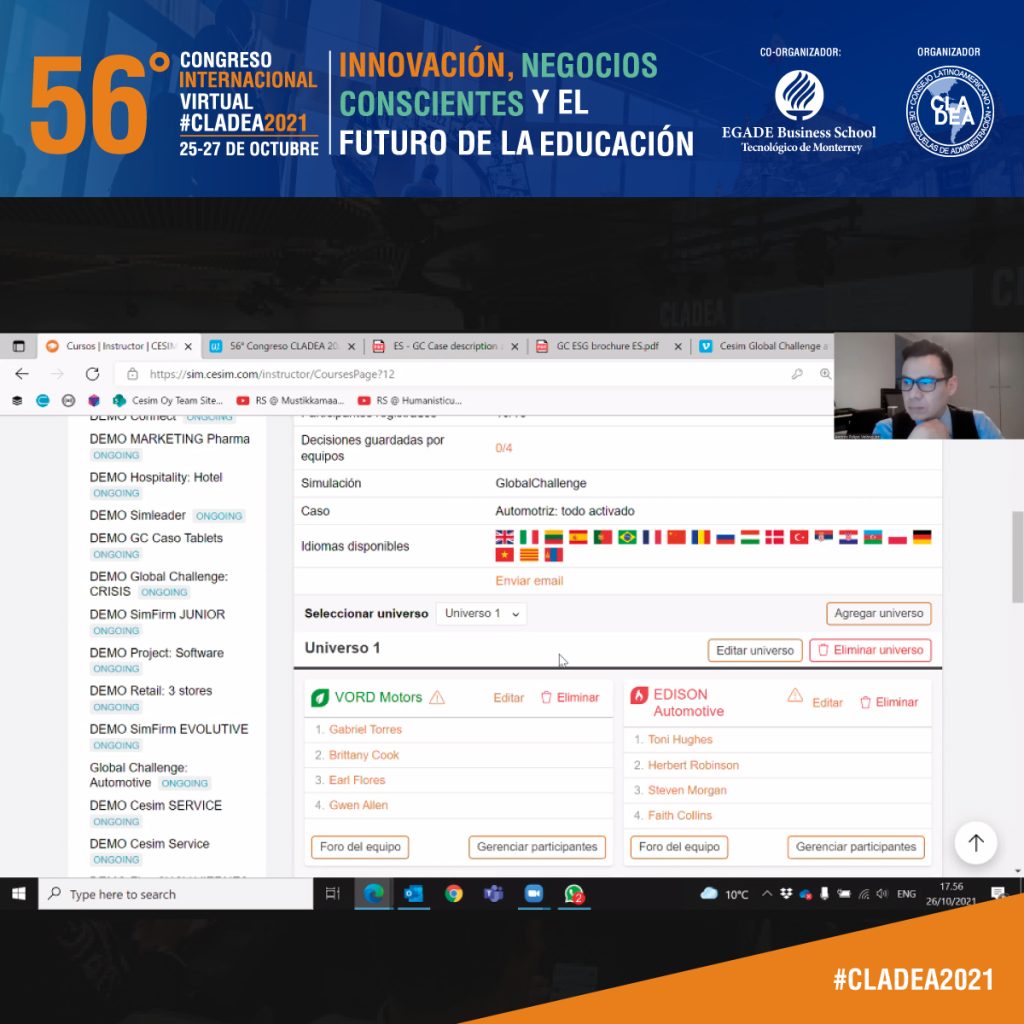Click the Editar universo button
Screen dimensions: 1024x1024
(755, 650)
